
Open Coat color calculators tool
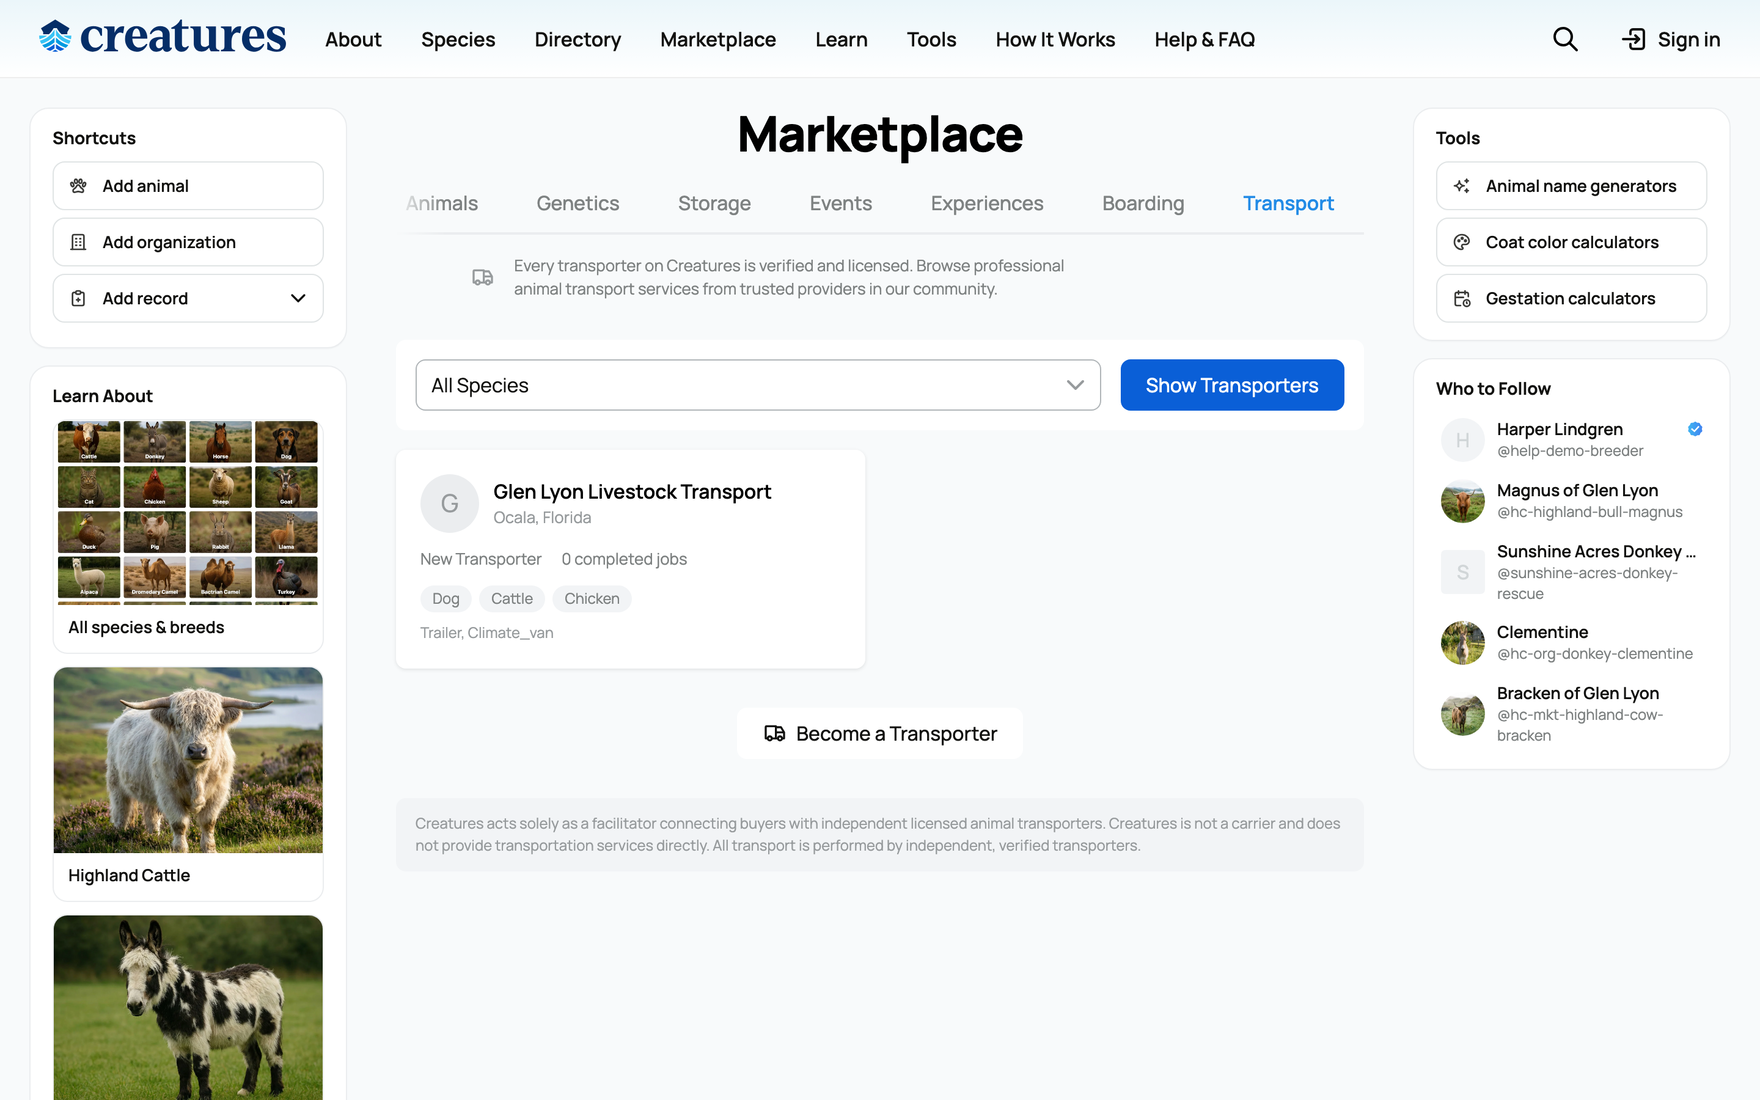[x=1571, y=242]
